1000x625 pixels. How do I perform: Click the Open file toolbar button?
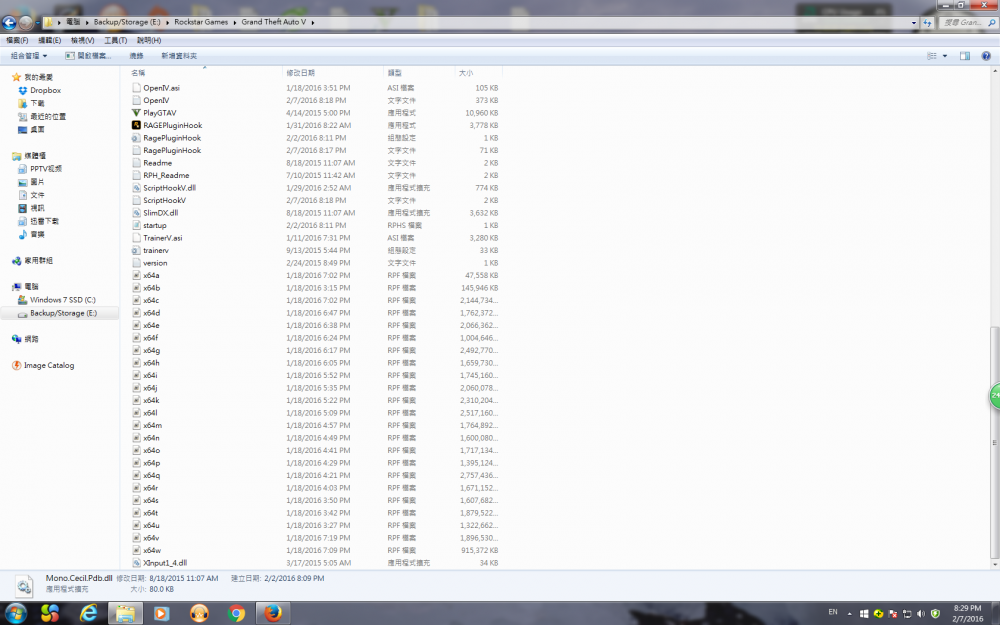(88, 56)
